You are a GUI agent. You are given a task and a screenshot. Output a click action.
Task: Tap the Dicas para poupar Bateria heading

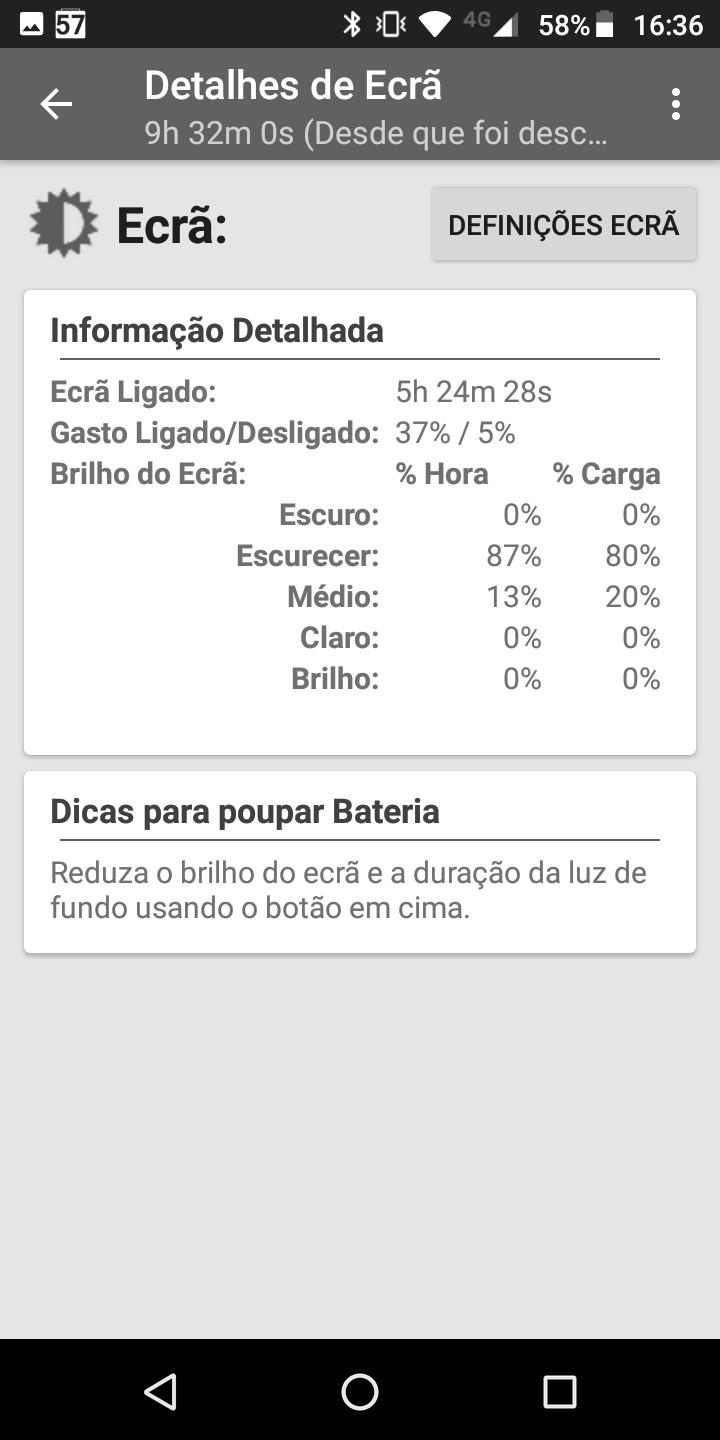coord(245,811)
